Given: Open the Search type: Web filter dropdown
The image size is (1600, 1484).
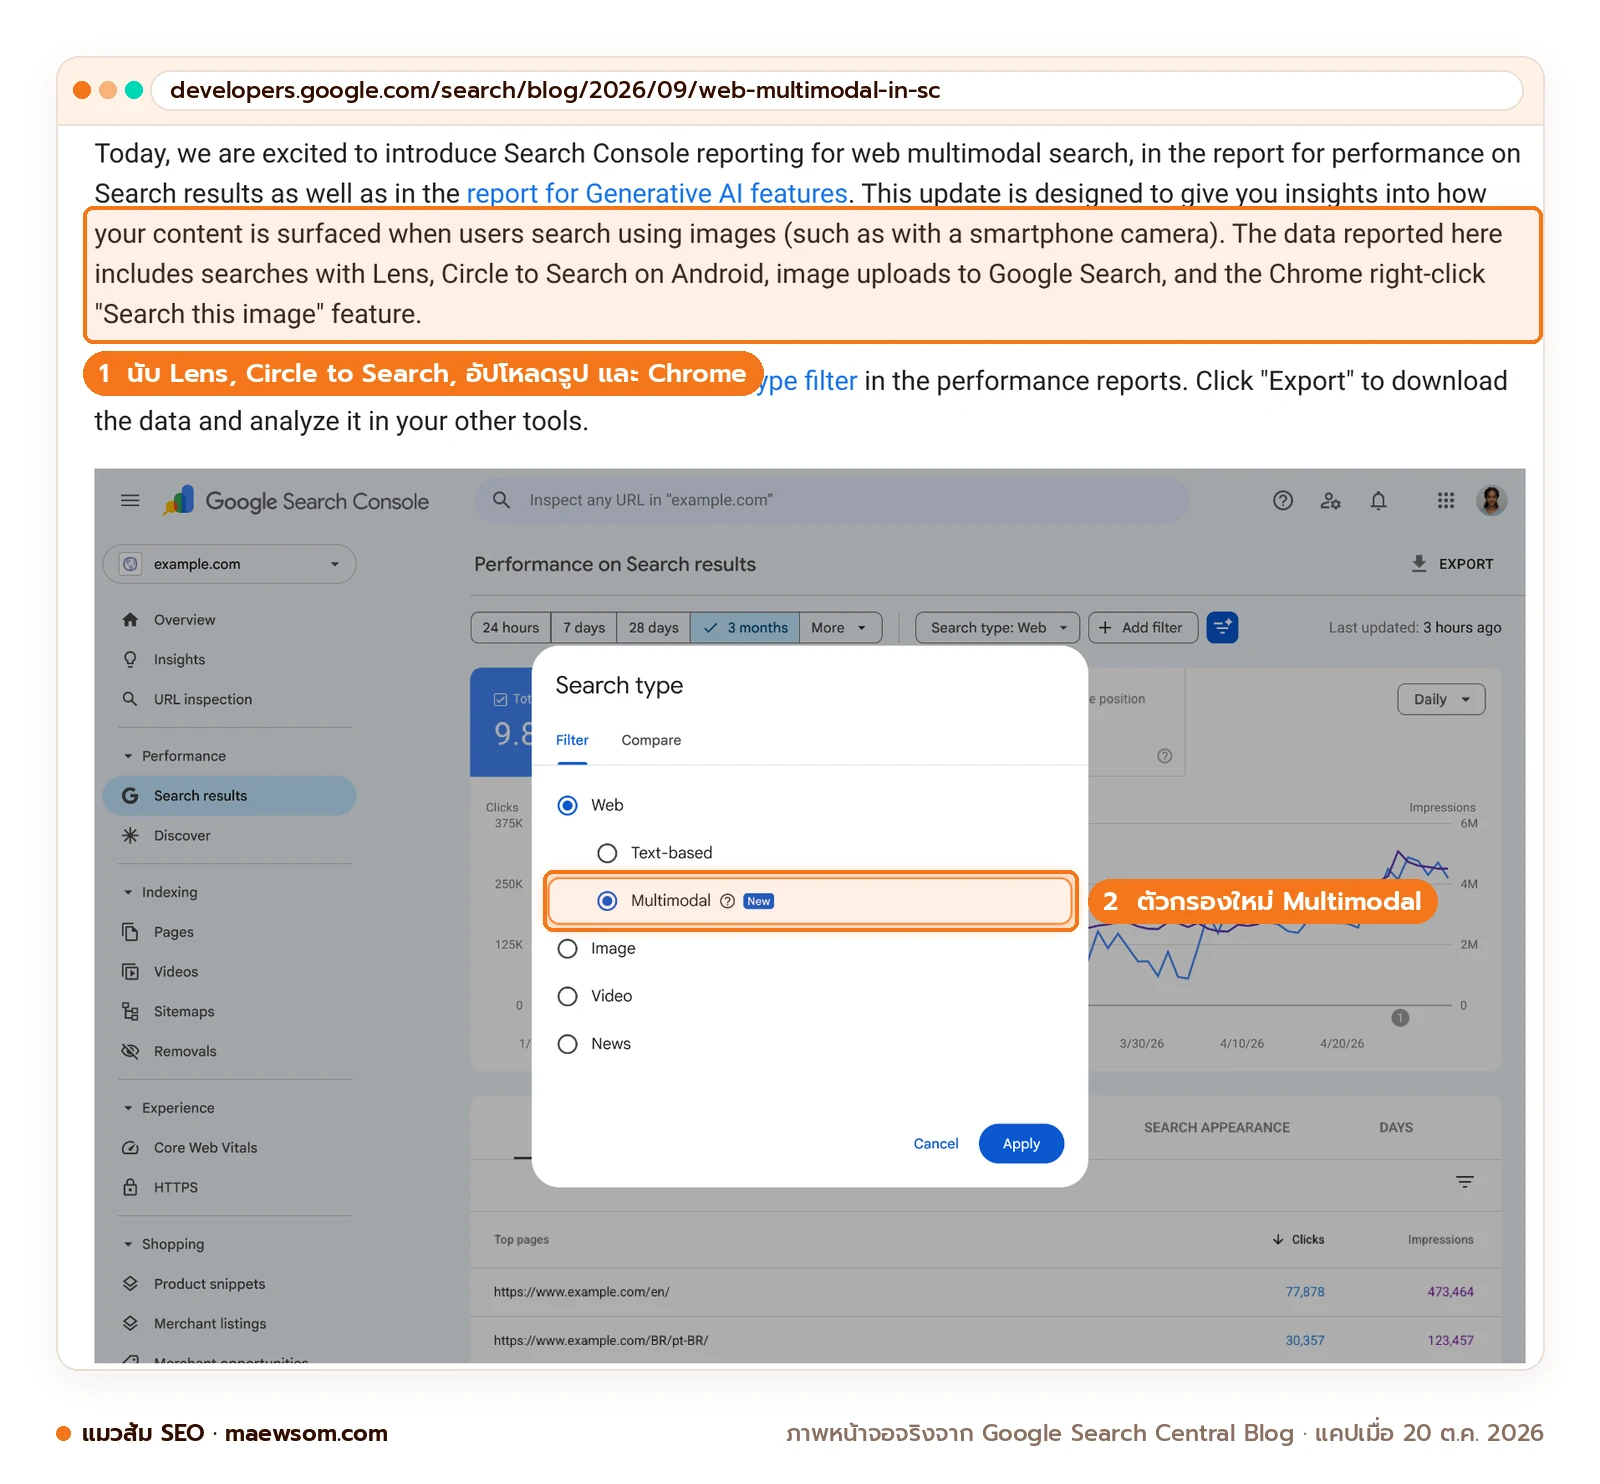Looking at the screenshot, I should coord(998,627).
